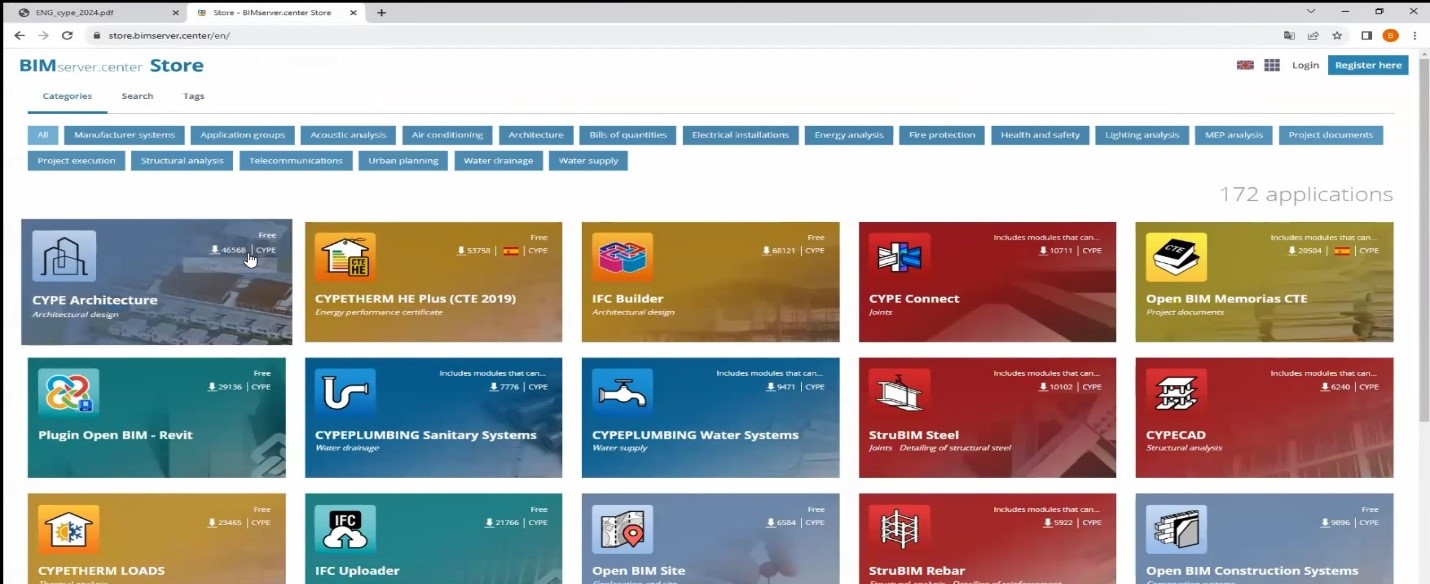Open a new browser tab with plus

tap(381, 12)
